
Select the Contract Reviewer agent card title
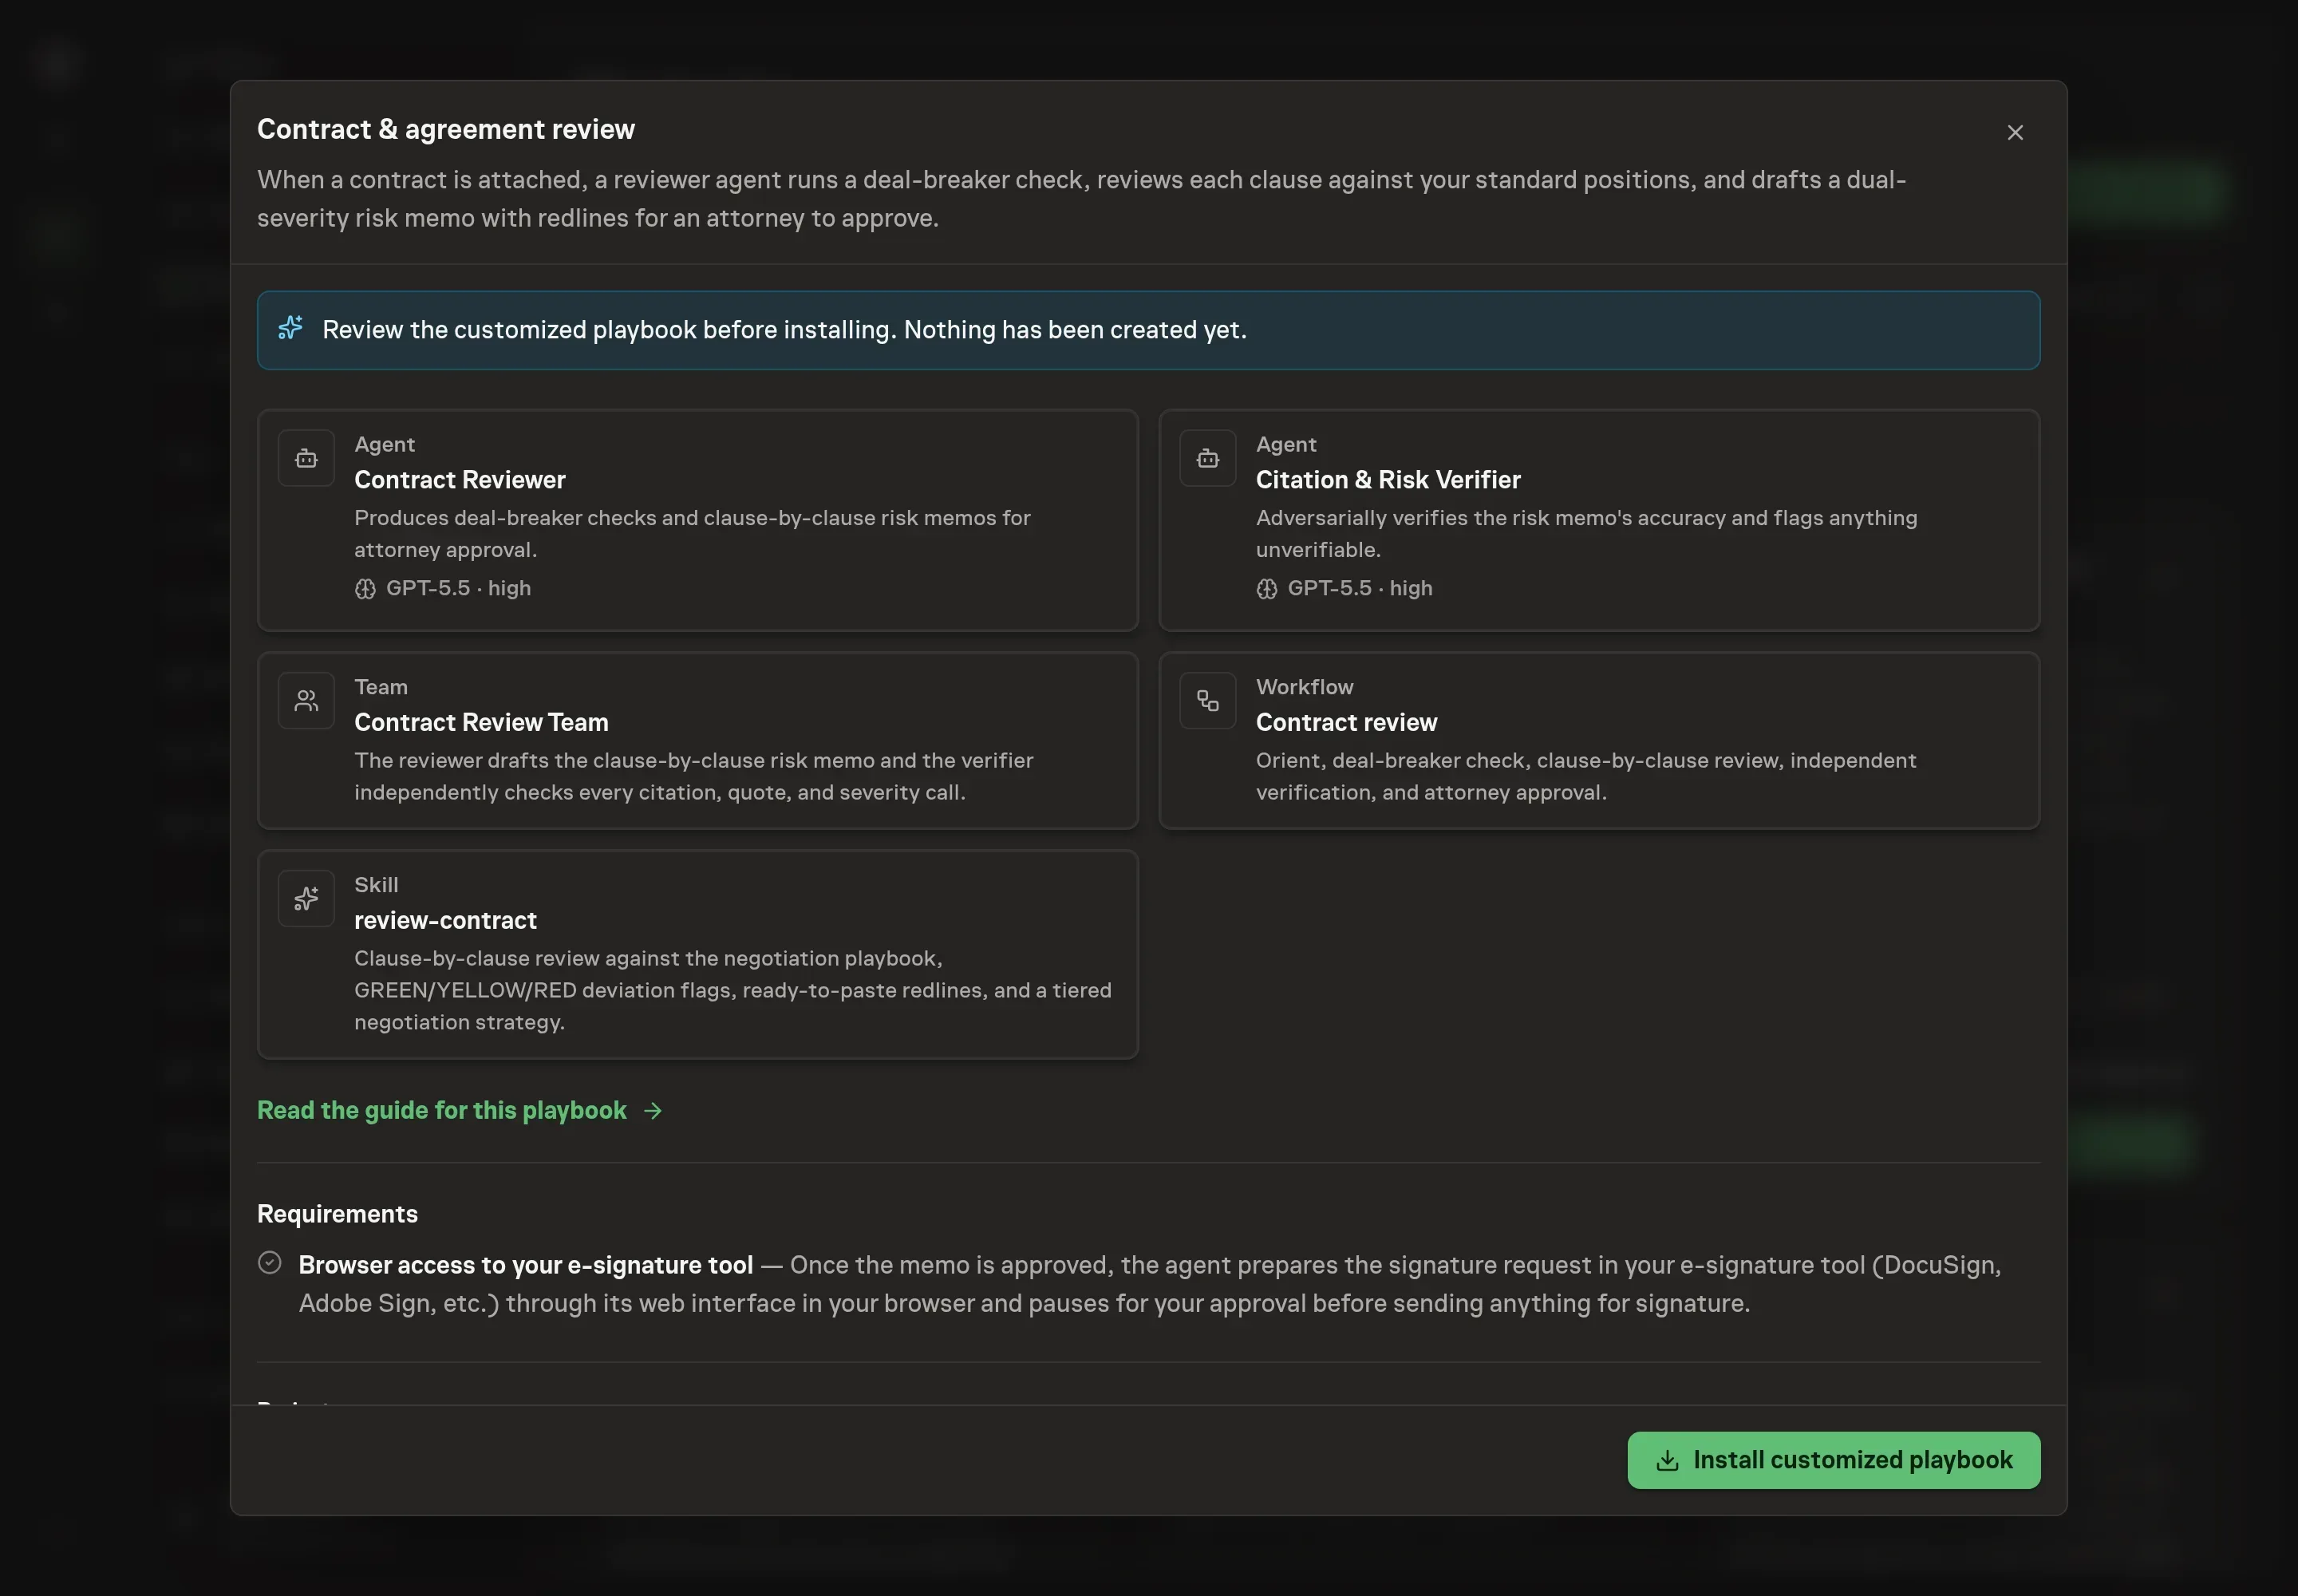[459, 480]
